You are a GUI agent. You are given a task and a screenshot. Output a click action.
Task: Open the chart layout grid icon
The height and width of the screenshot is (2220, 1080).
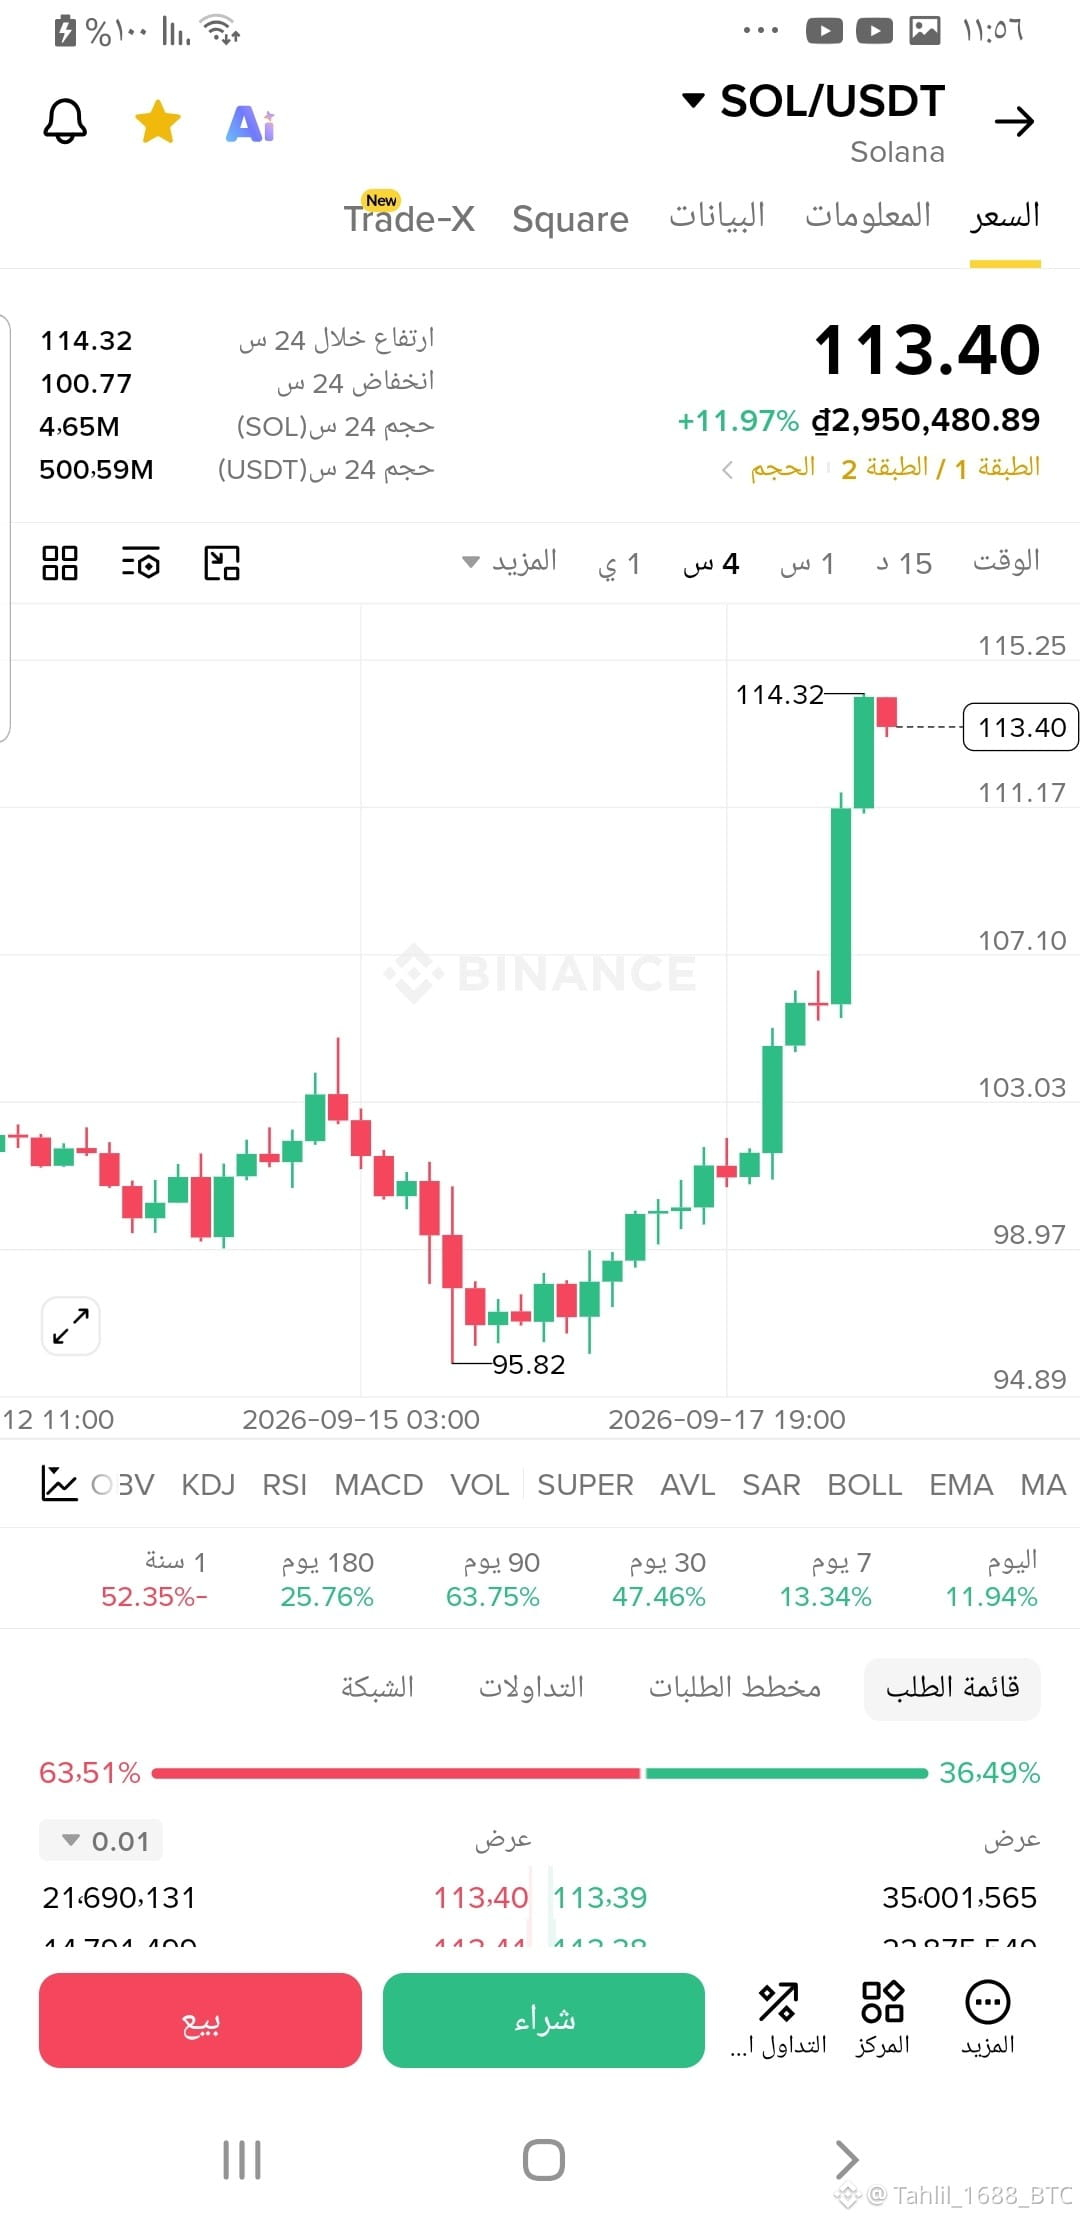pos(60,563)
